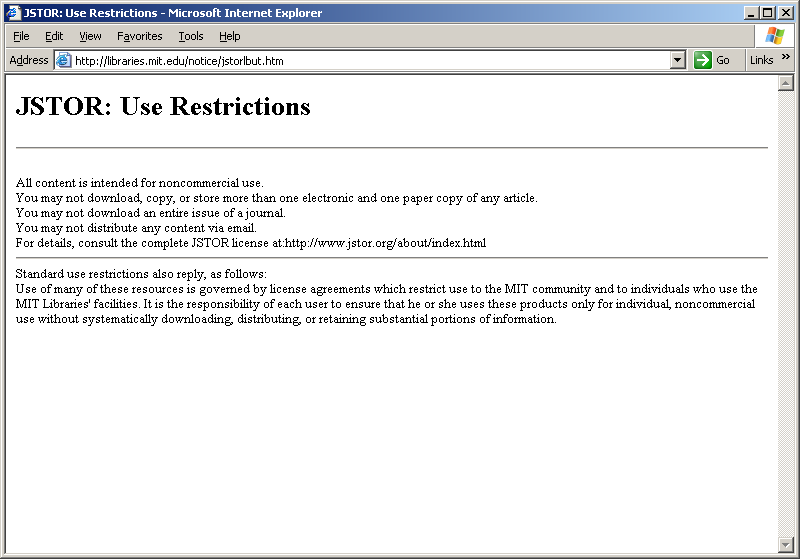Screen dimensions: 800x559
Task: Click the Windows logo throbber icon
Action: pyautogui.click(x=774, y=36)
